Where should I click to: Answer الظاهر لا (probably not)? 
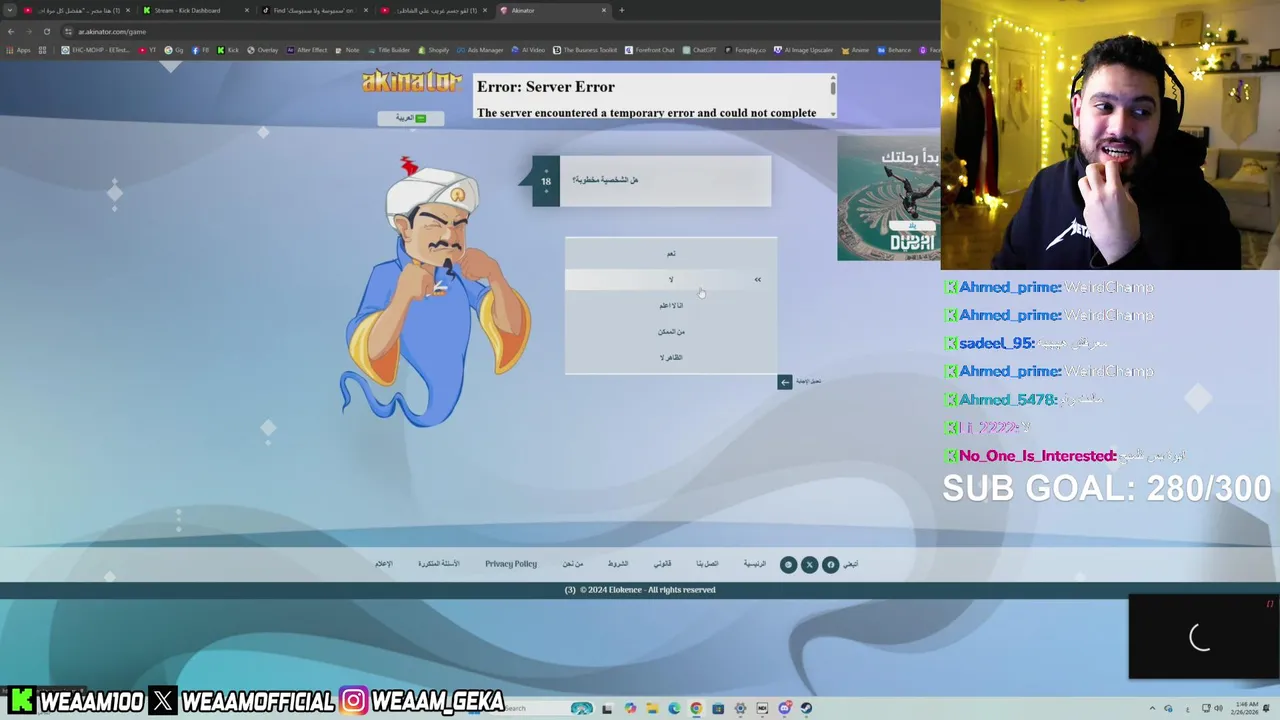coord(671,357)
